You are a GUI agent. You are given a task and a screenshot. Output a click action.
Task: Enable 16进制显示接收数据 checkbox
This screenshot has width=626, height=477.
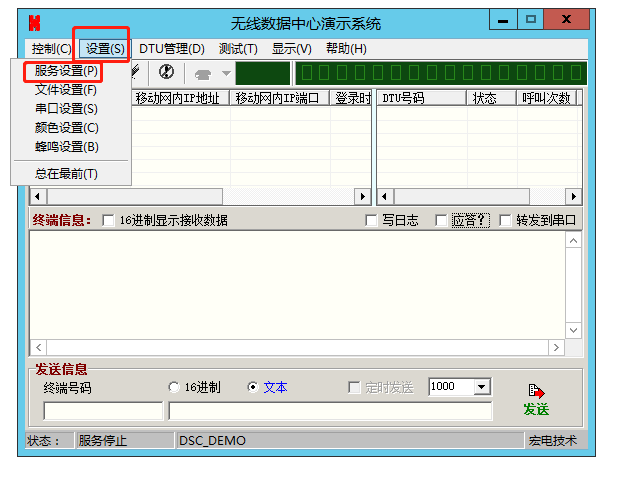tap(109, 220)
